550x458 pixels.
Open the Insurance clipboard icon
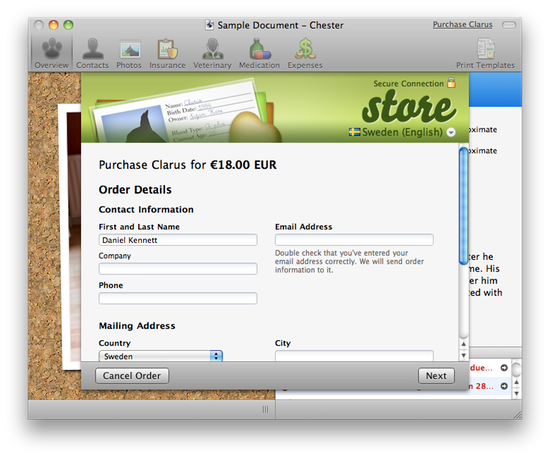tap(167, 53)
